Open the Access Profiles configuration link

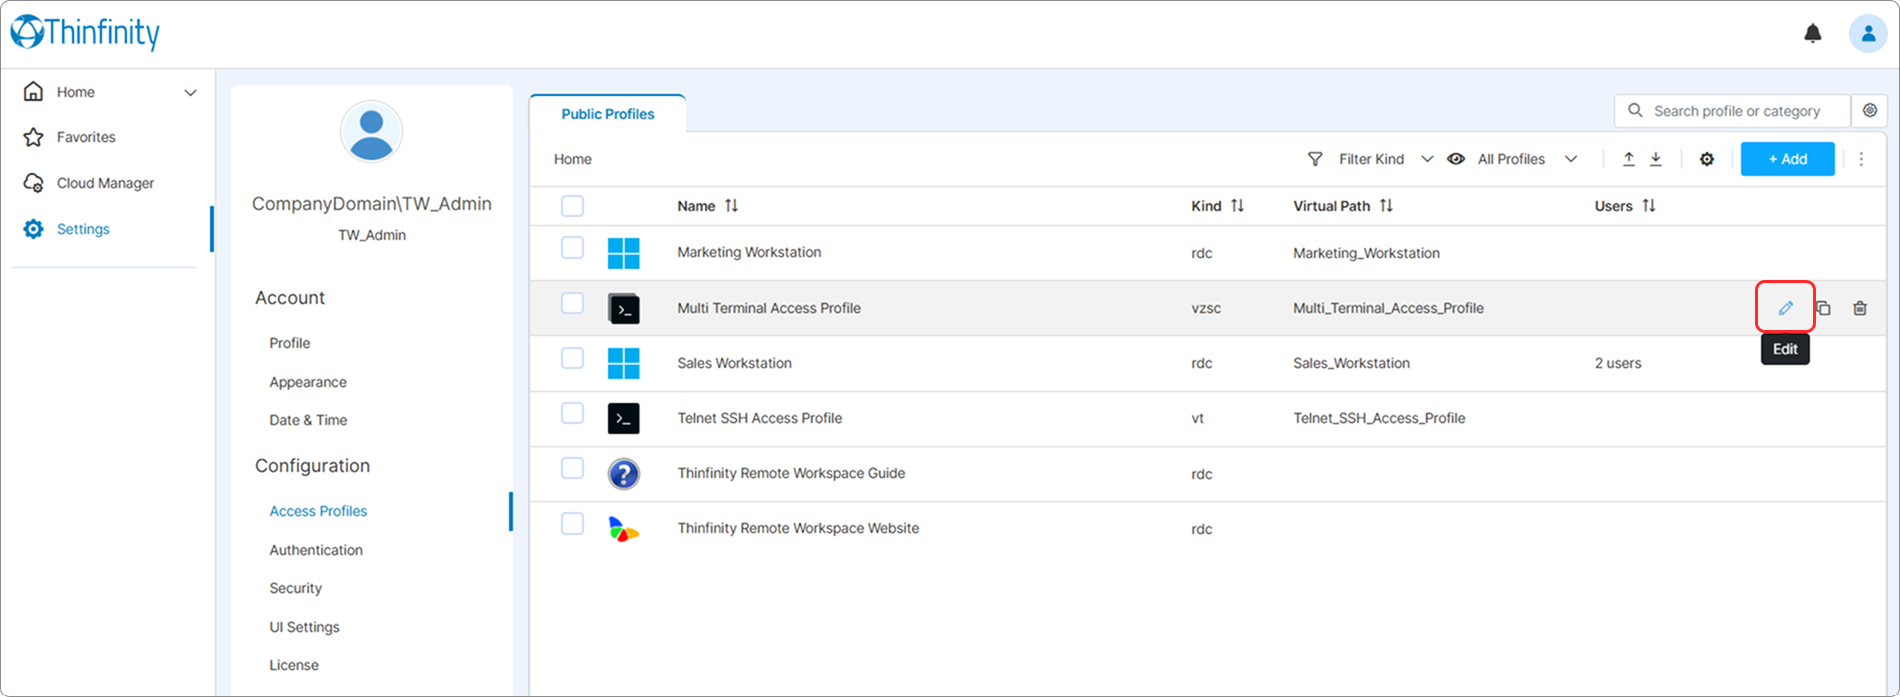(318, 511)
